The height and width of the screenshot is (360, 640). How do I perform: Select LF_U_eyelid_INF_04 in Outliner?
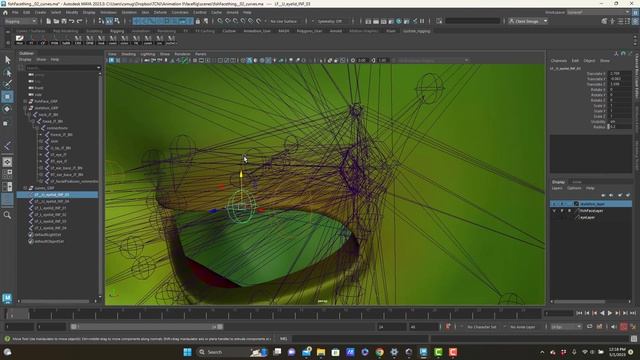(x=51, y=202)
